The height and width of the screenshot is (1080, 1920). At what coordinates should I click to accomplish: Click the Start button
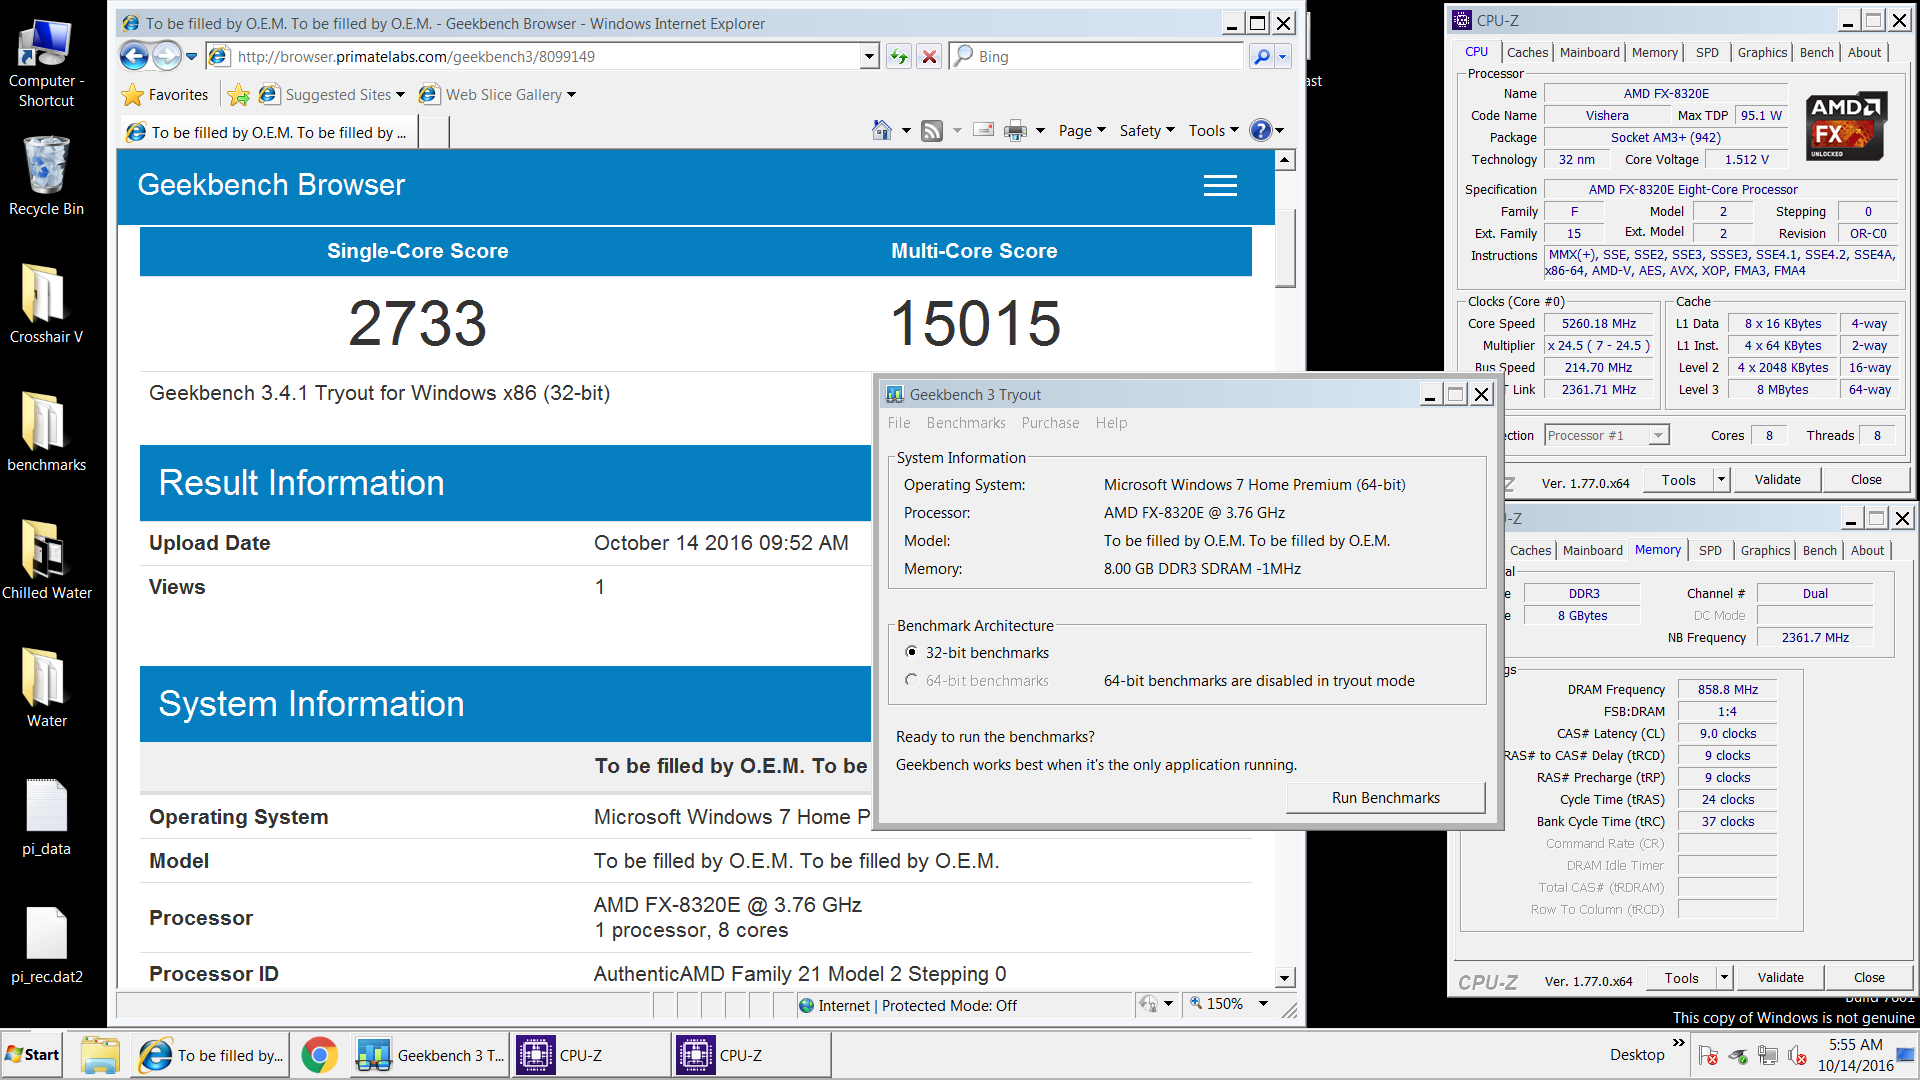[x=32, y=1055]
